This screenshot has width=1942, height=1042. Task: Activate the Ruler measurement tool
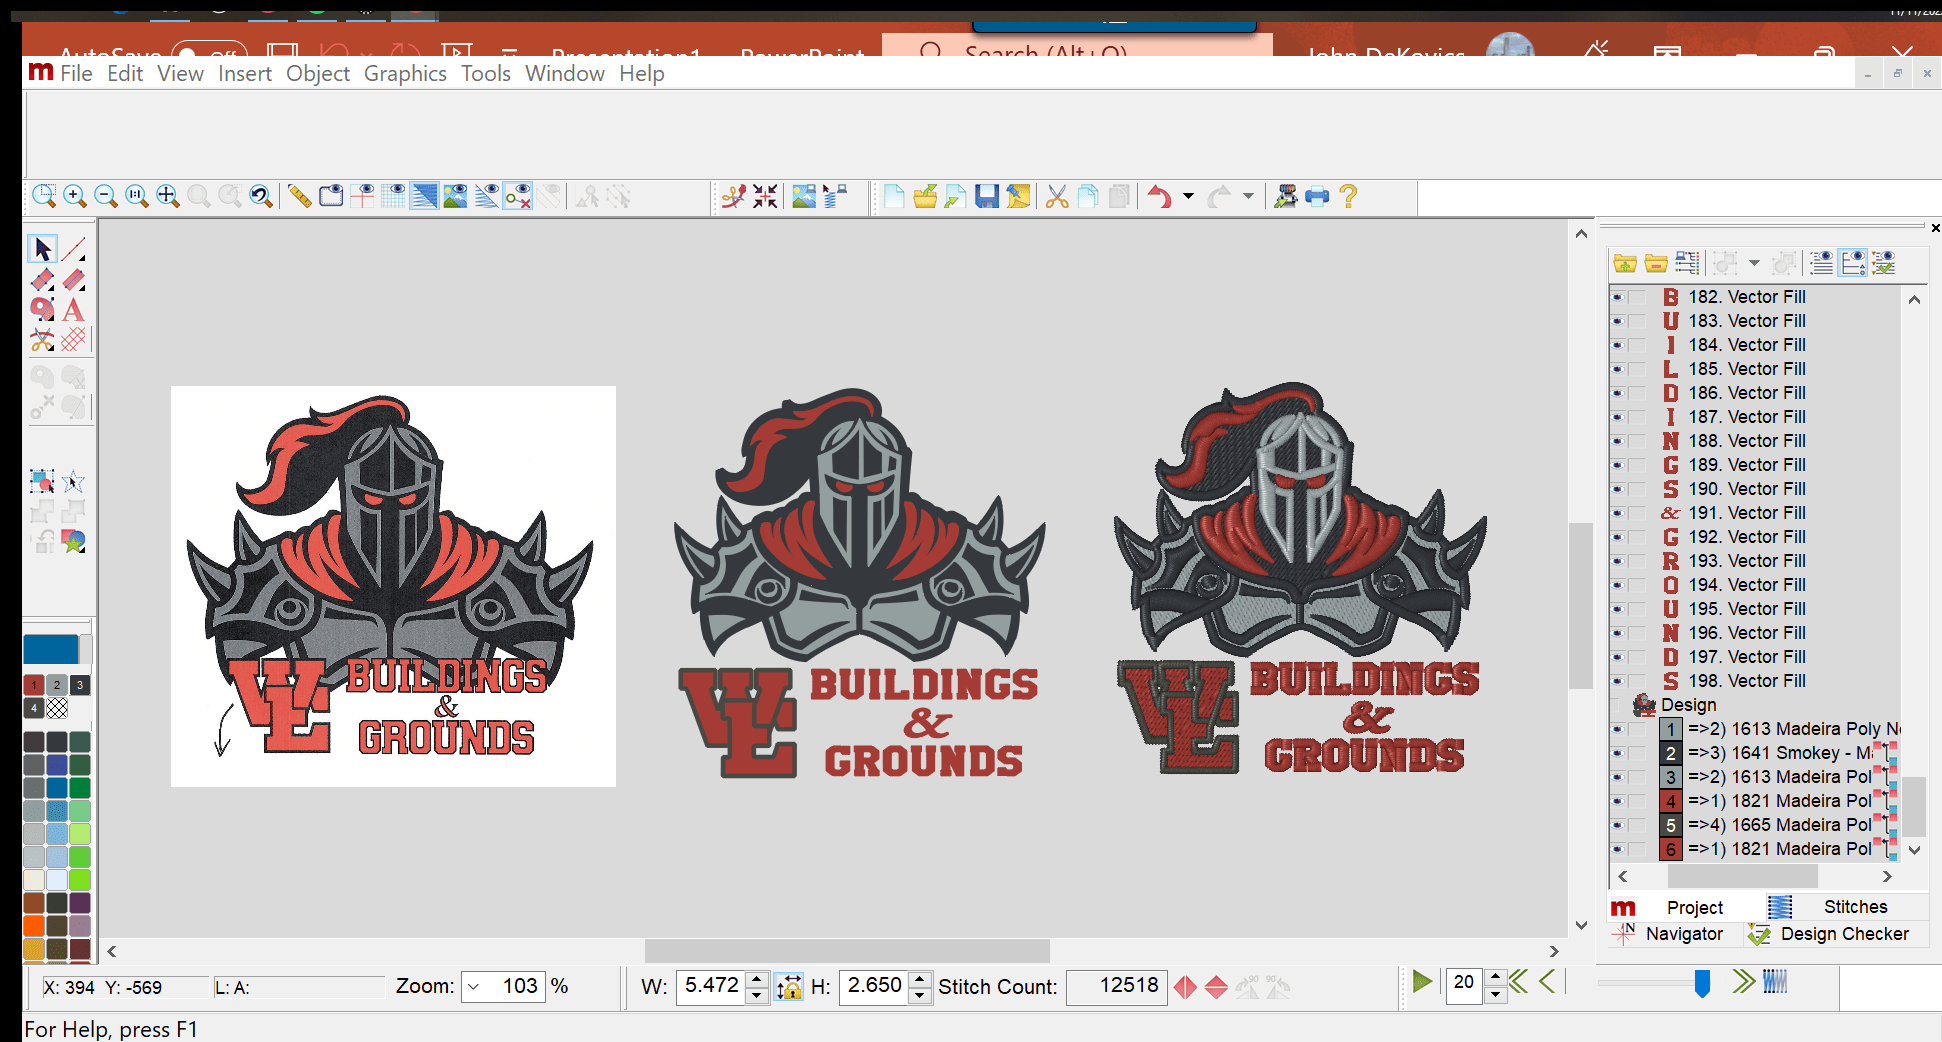[x=300, y=197]
